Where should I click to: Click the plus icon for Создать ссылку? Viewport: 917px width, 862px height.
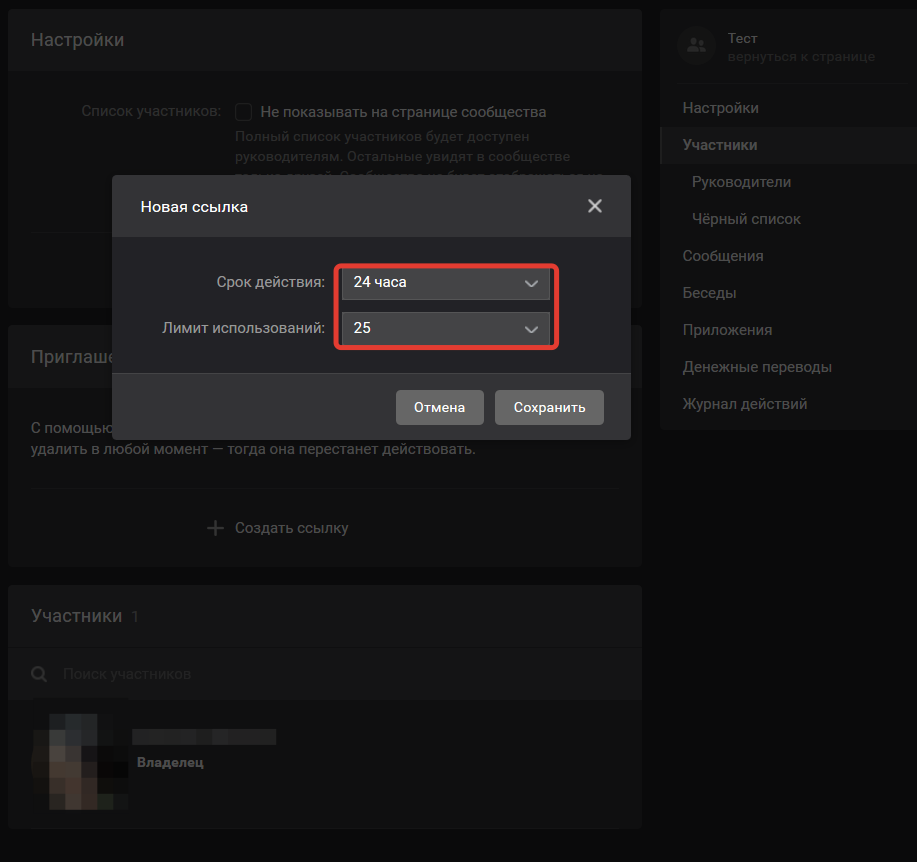click(215, 528)
